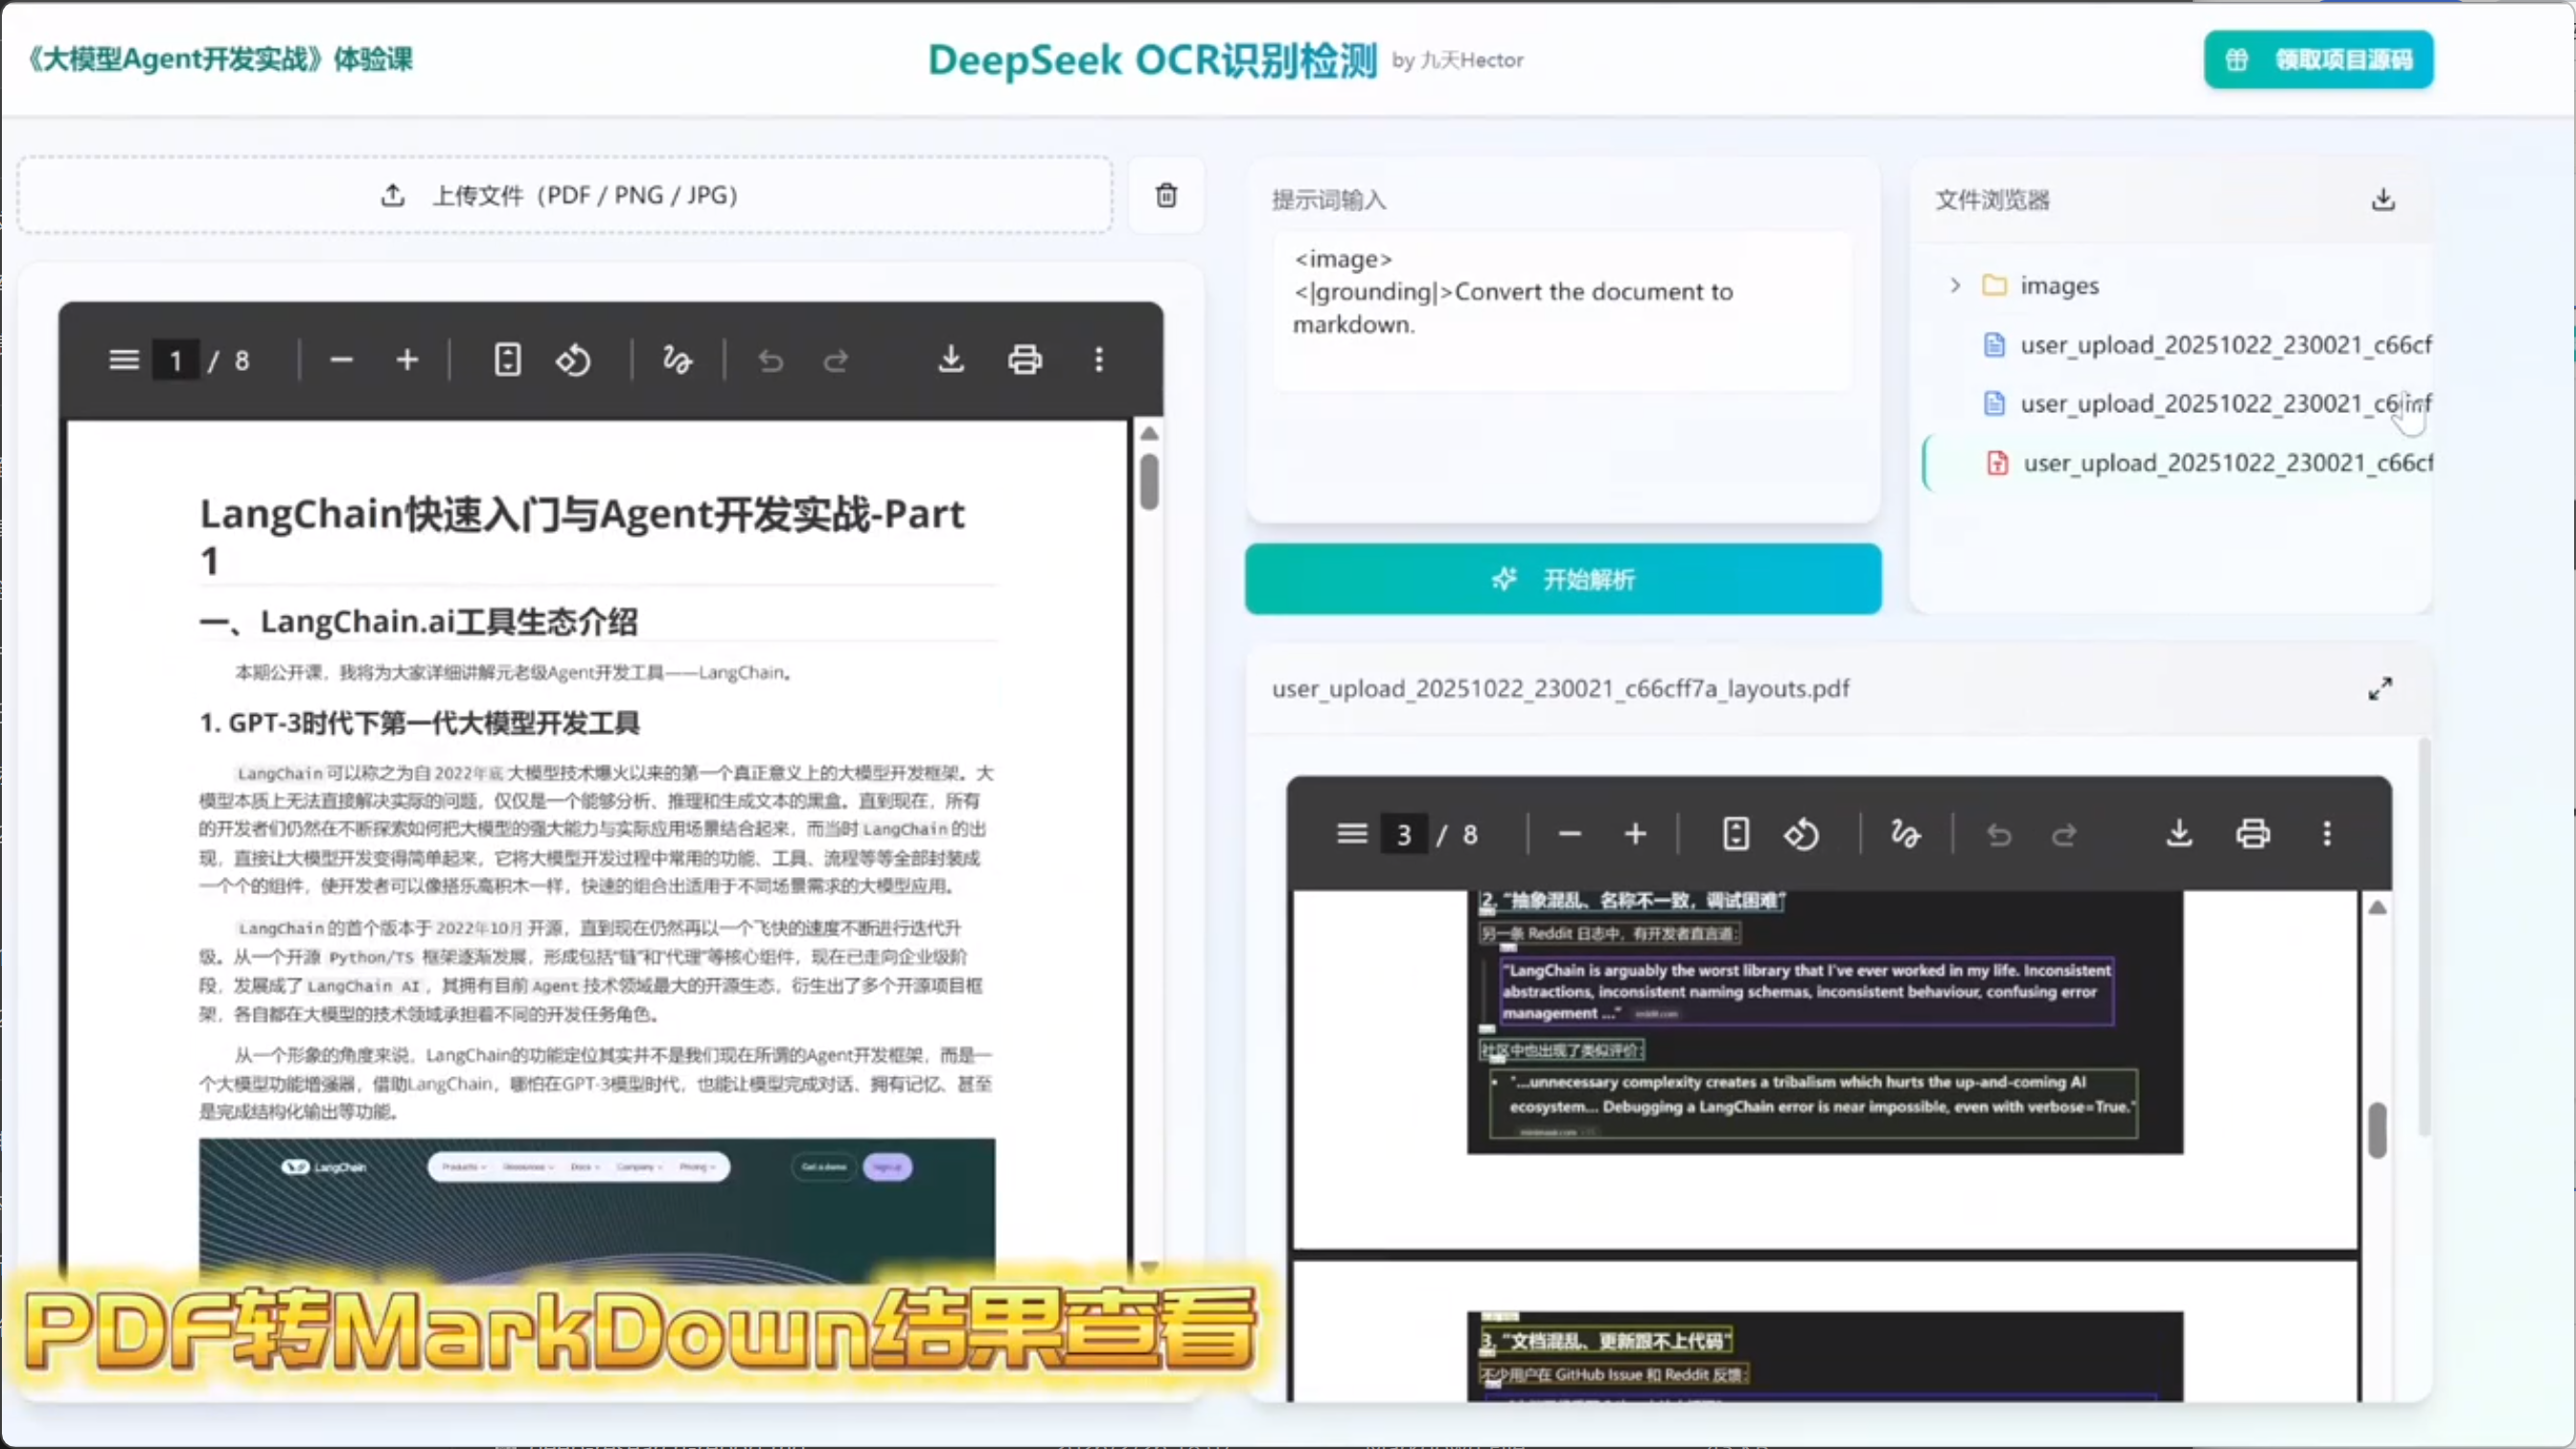
Task: Zoom out in left PDF viewer
Action: pos(341,360)
